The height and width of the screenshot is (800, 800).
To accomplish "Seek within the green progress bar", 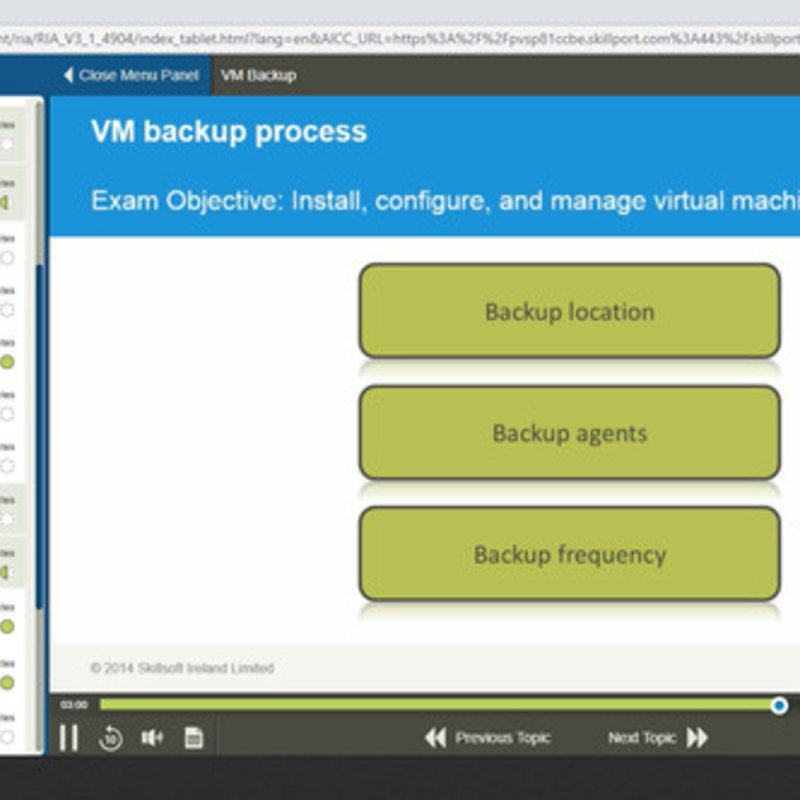I will point(439,705).
